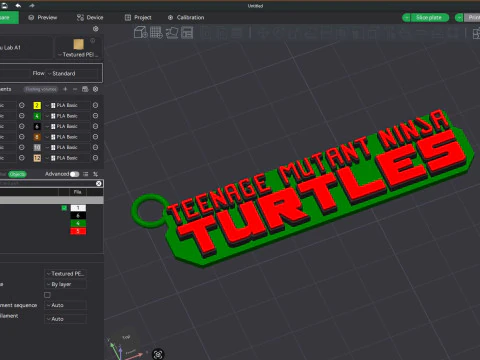
Task: Click the black filament 6 color swatch
Action: point(37,127)
